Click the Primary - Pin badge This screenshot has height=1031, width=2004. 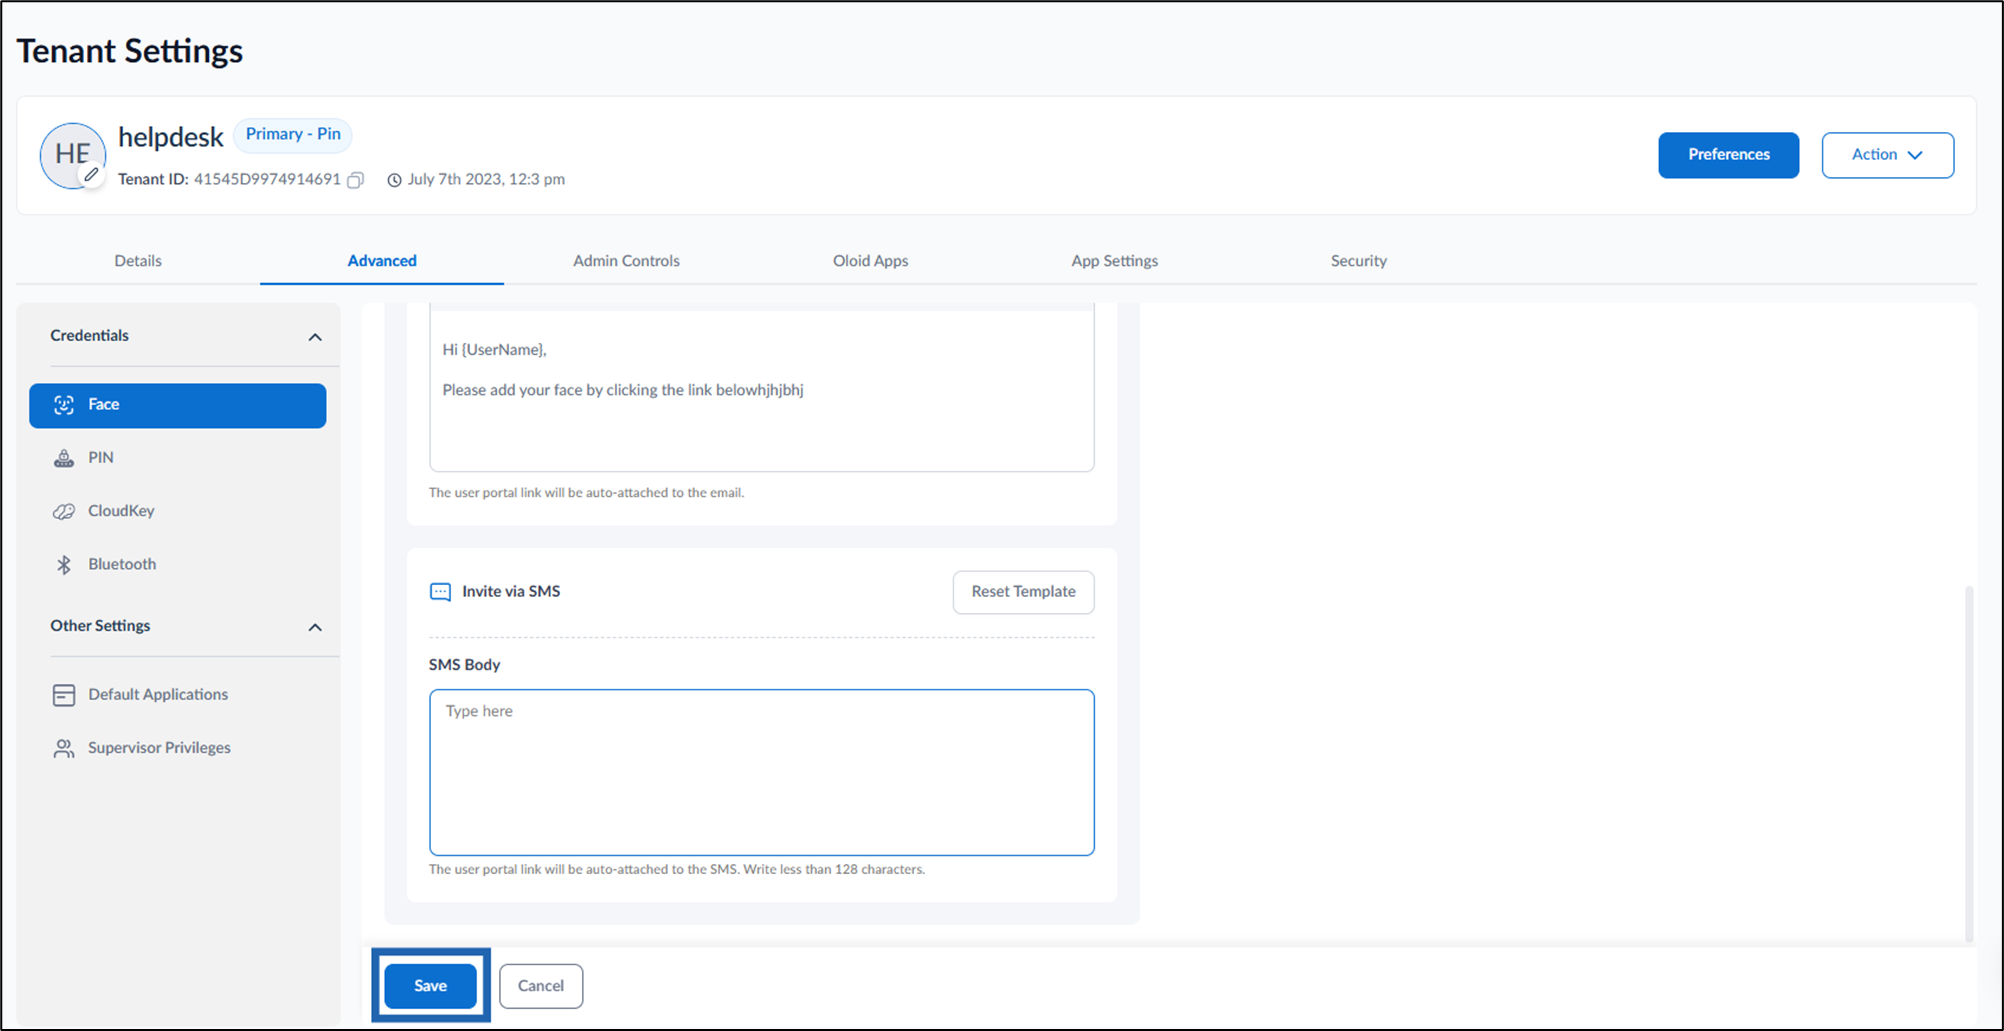pyautogui.click(x=293, y=134)
